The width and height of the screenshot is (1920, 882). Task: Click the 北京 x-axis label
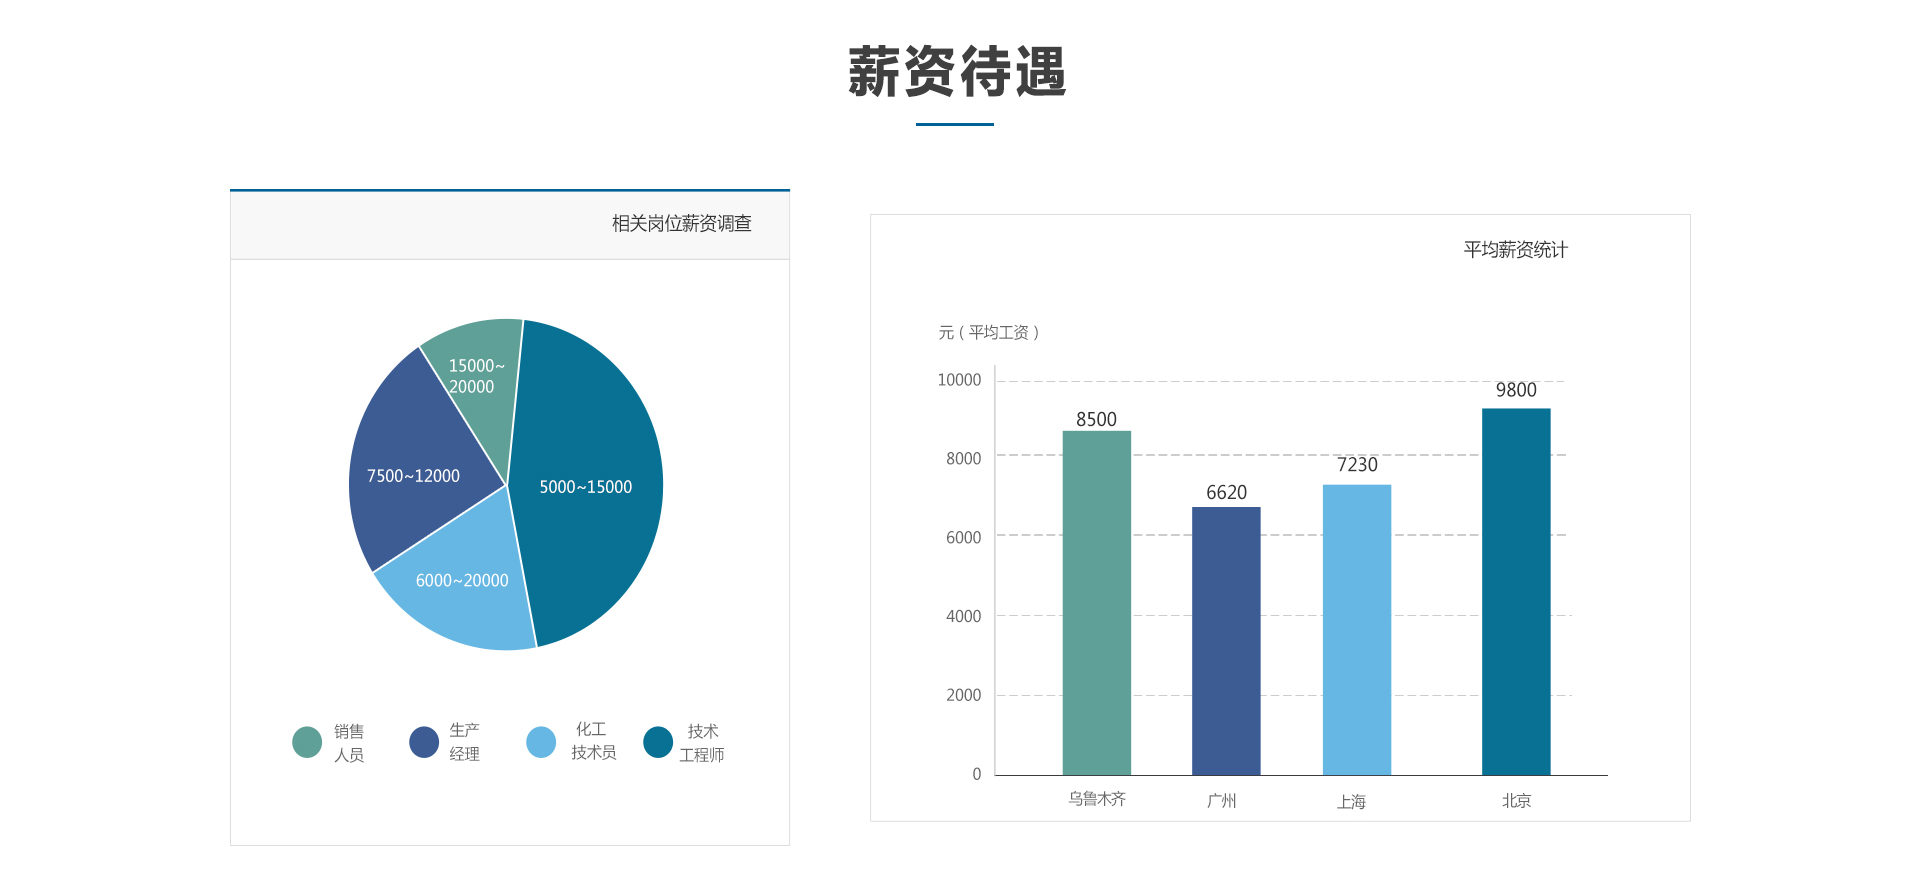click(1516, 801)
